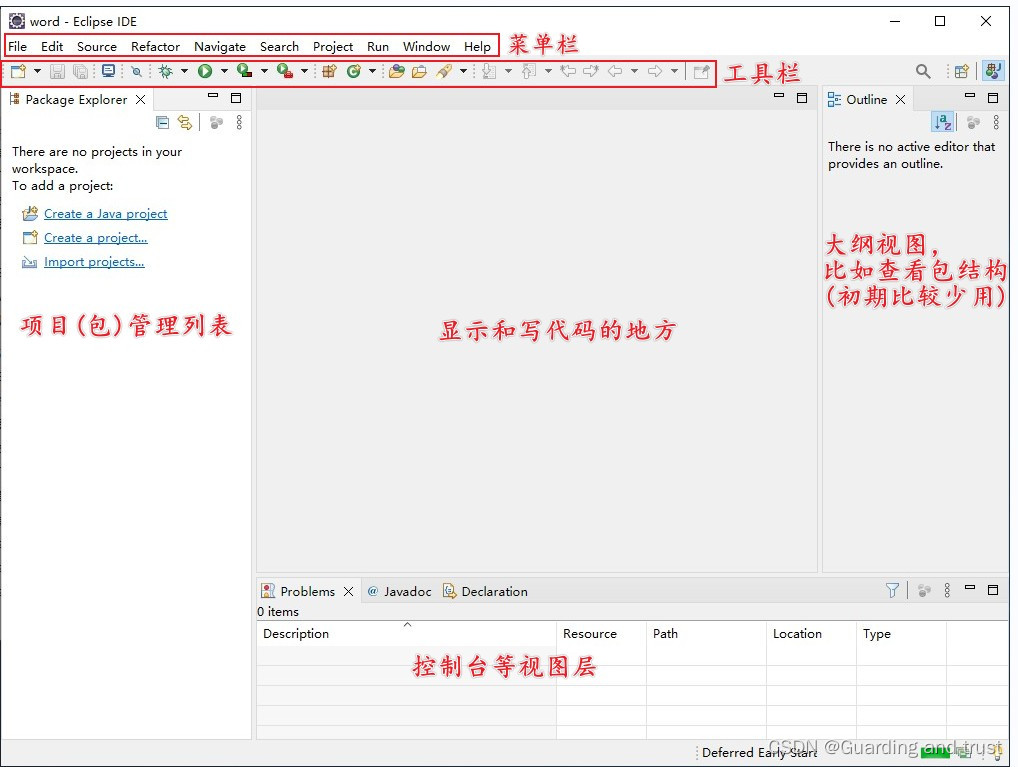Click the flashlight Search toolbar icon
Image resolution: width=1018 pixels, height=767 pixels.
(x=444, y=71)
